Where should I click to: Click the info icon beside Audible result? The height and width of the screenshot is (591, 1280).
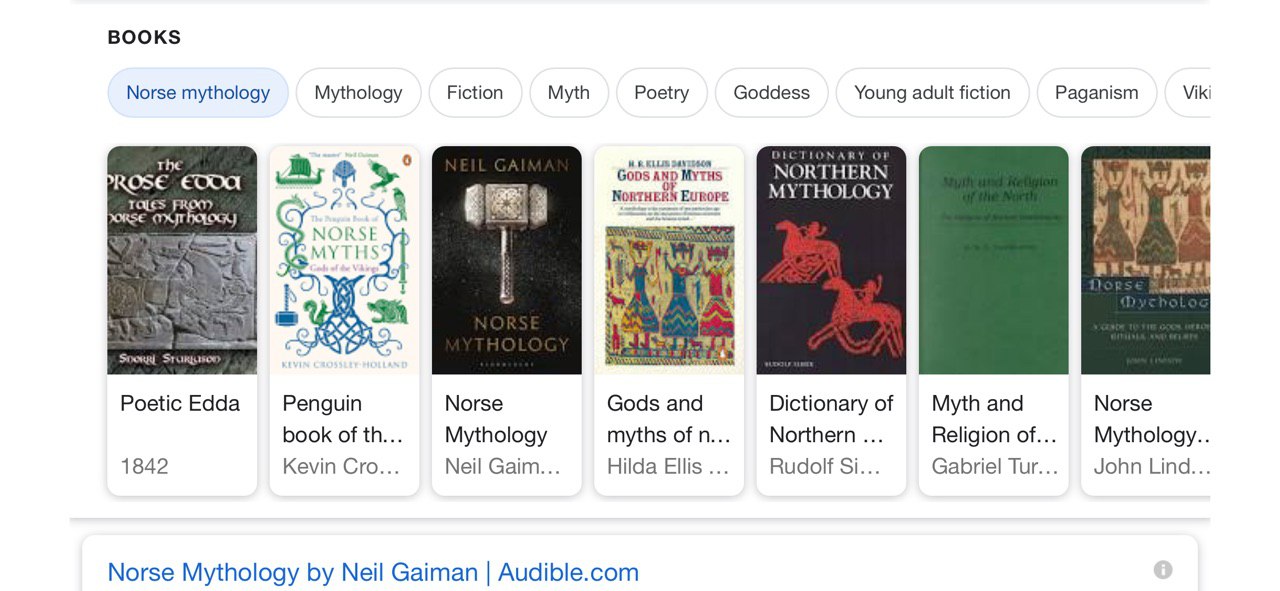click(x=1162, y=570)
